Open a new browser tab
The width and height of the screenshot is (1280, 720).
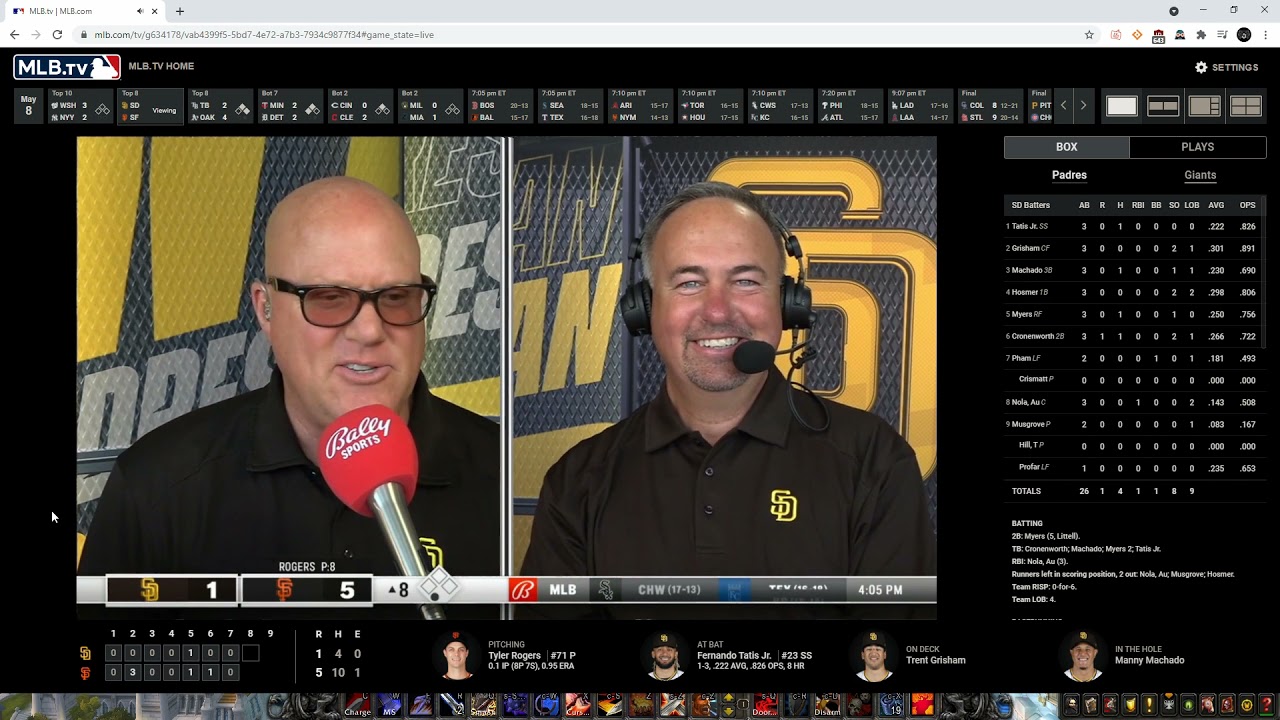pyautogui.click(x=180, y=11)
